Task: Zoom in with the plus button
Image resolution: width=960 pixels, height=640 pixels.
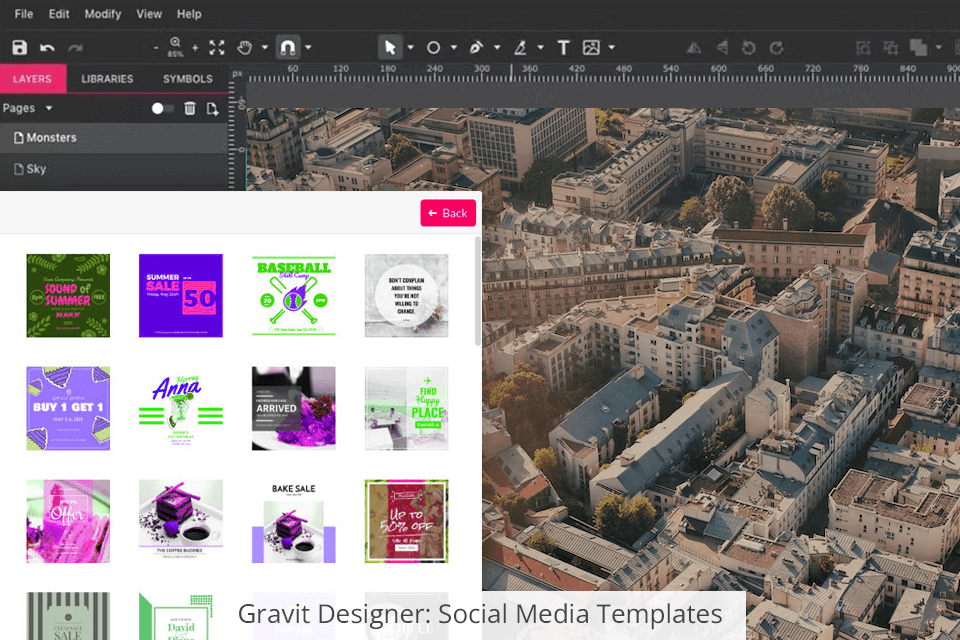Action: (x=195, y=48)
